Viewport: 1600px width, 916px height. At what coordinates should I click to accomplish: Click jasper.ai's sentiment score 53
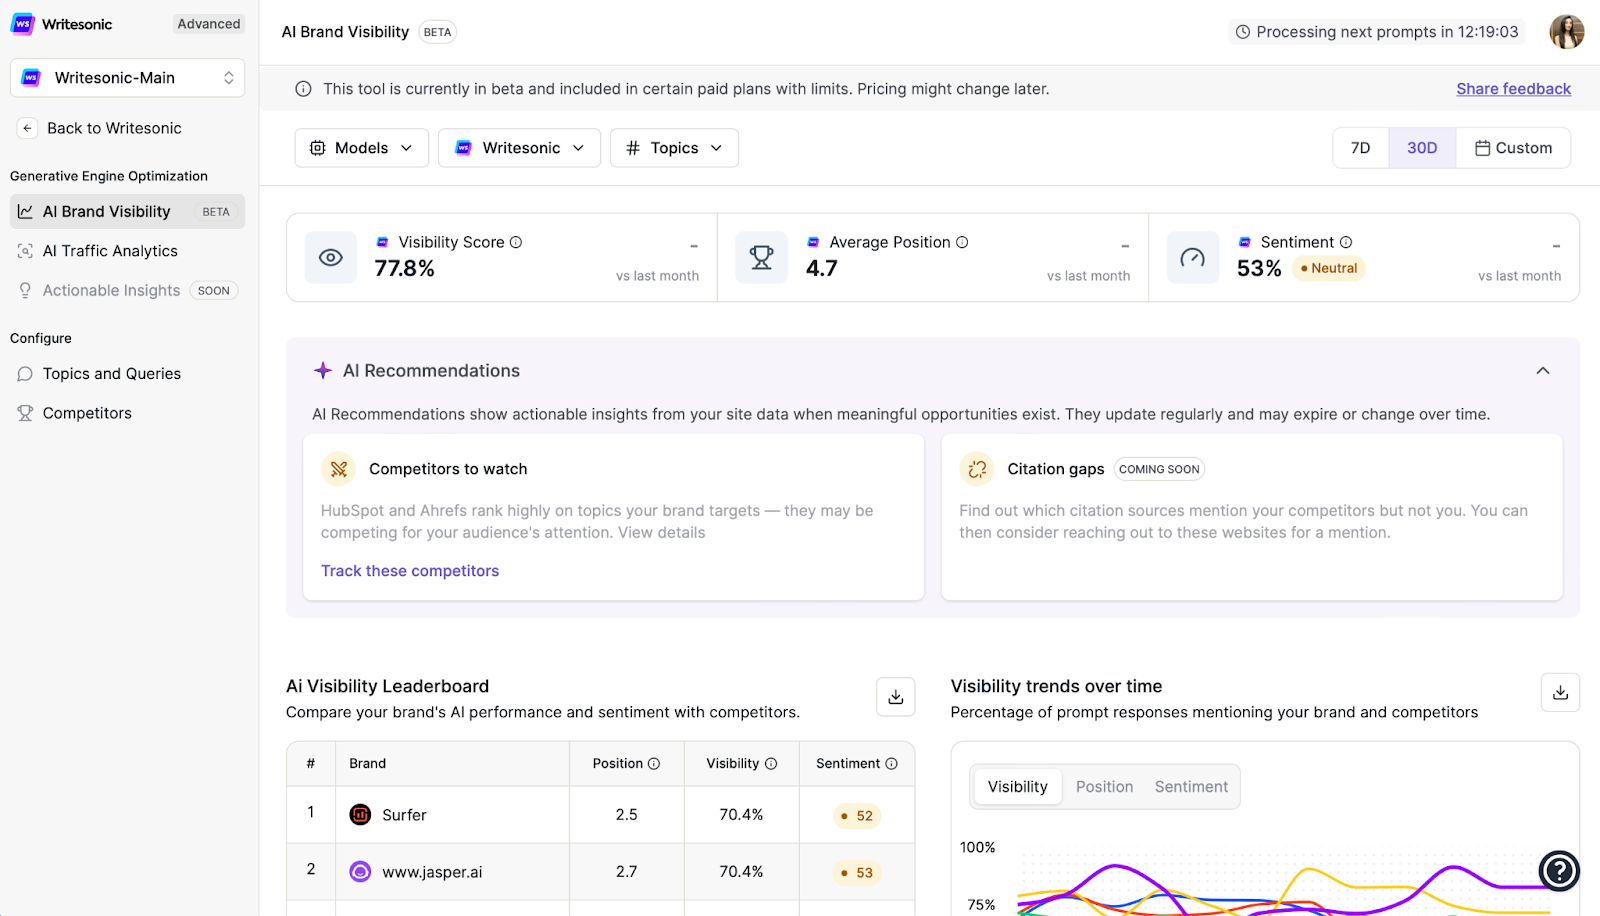click(857, 873)
